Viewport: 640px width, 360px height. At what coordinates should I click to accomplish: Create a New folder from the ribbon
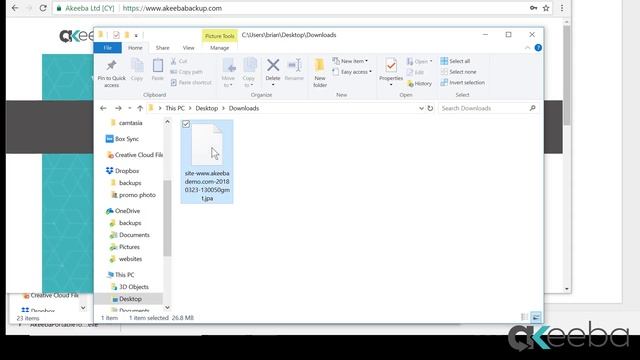tap(320, 73)
